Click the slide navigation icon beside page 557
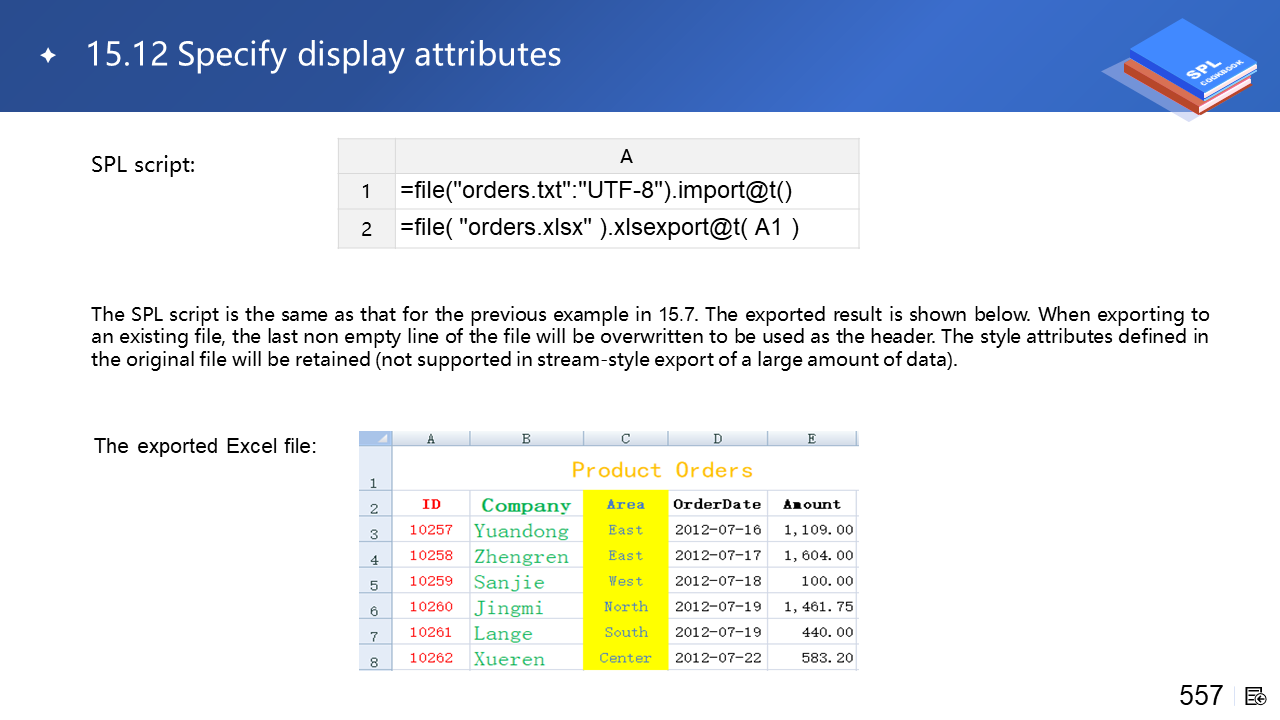Image resolution: width=1280 pixels, height=720 pixels. 1256,696
